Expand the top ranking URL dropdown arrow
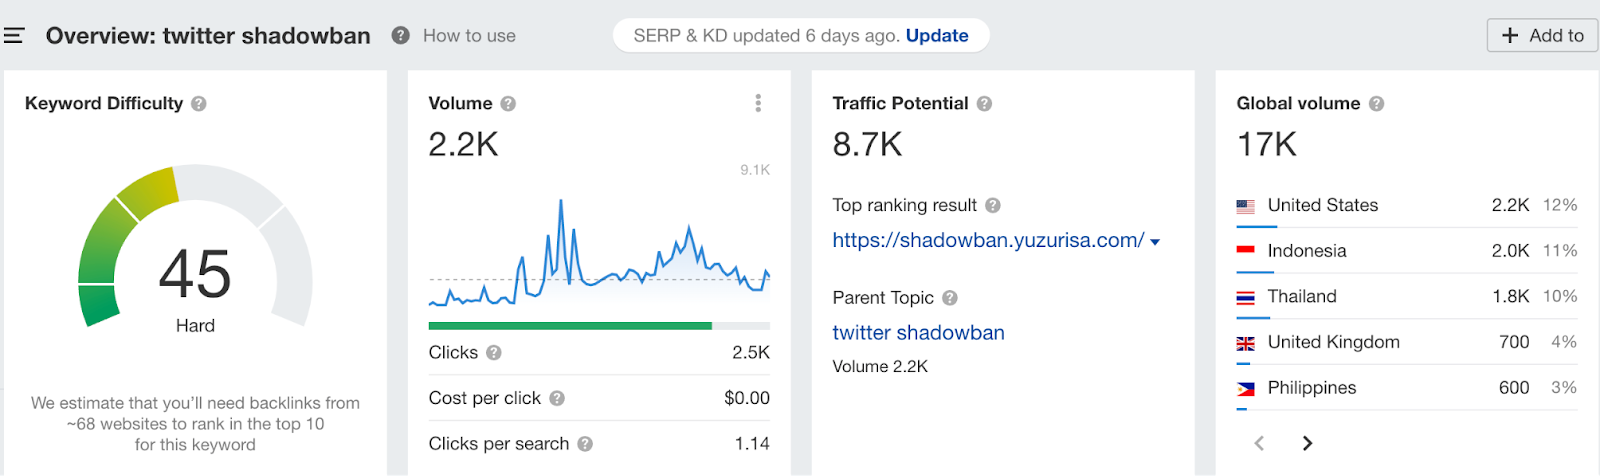 1155,242
